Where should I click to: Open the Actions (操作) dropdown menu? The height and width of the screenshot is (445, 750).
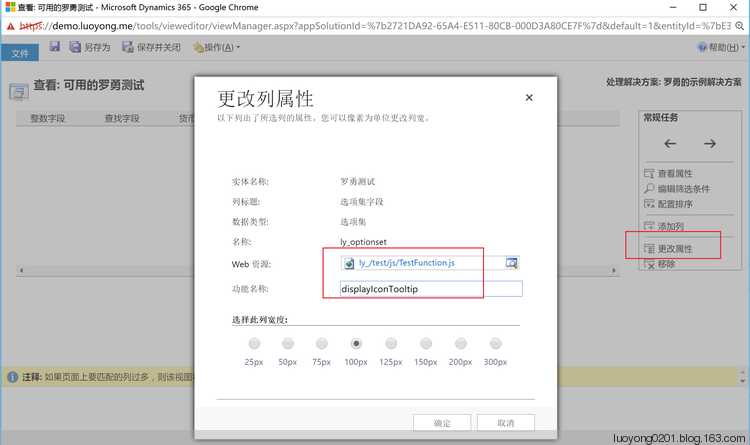(217, 47)
